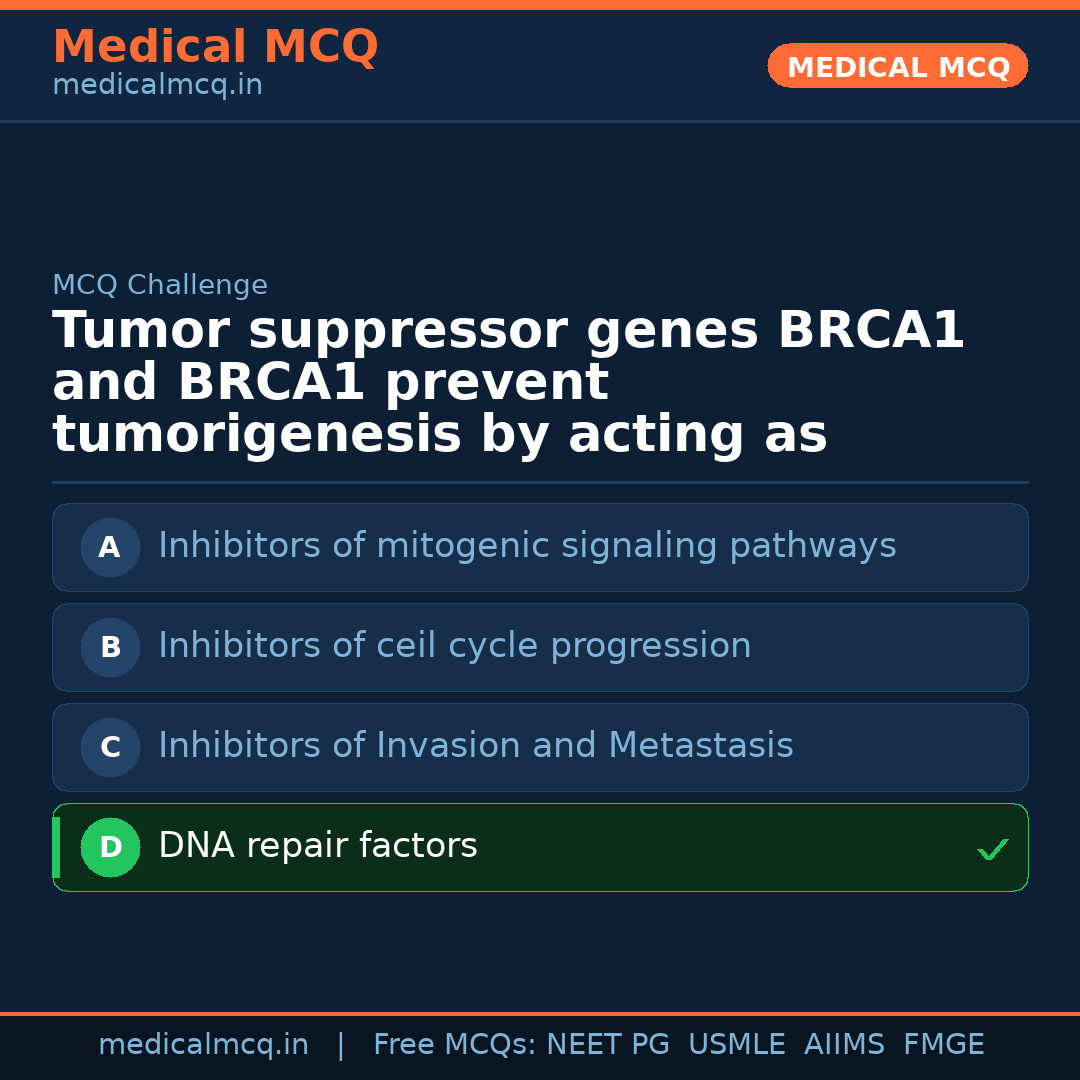Image resolution: width=1080 pixels, height=1080 pixels.
Task: Click the orange "Medical MCQ" header title
Action: pos(215,47)
